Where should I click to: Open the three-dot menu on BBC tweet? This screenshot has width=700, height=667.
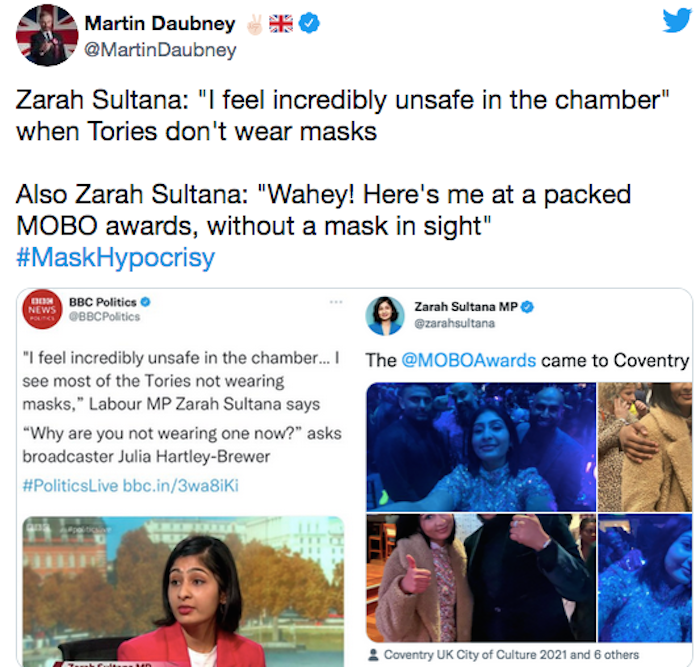[336, 302]
